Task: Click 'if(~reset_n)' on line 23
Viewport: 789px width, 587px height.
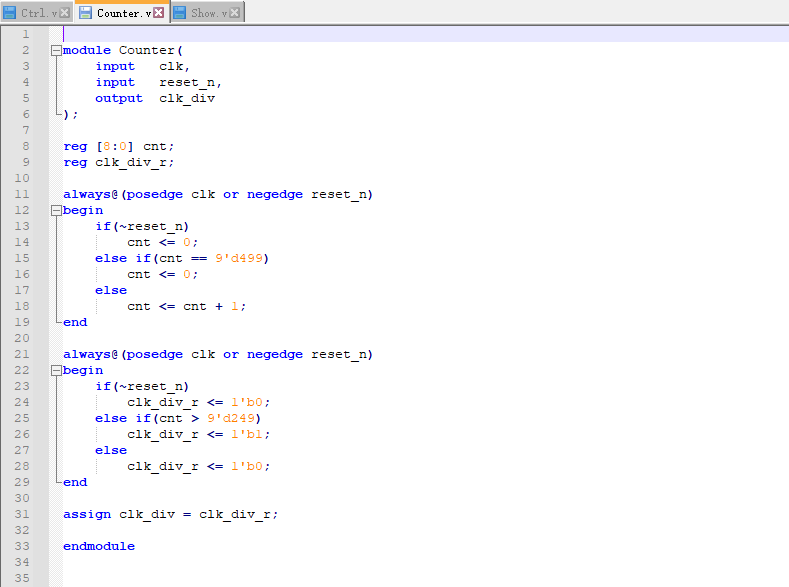Action: [x=142, y=387]
